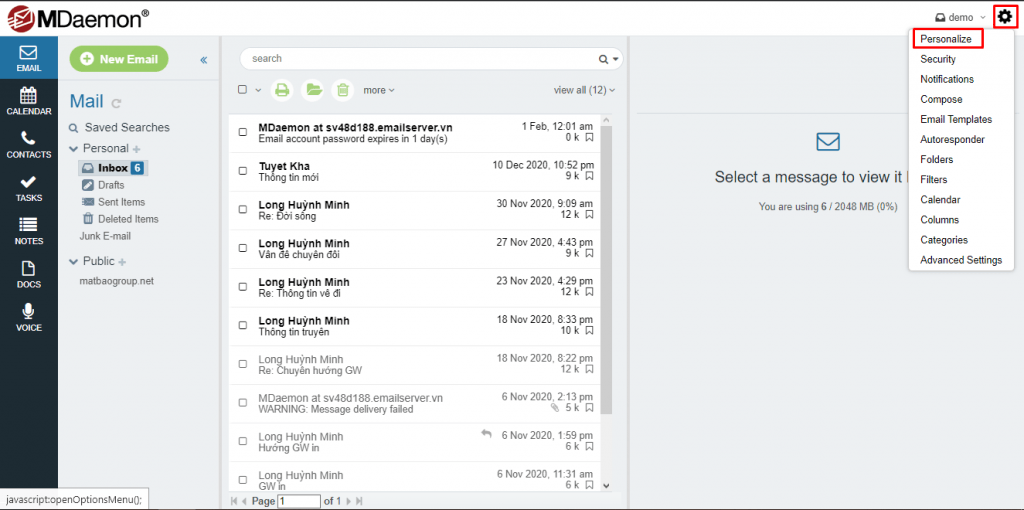1024x510 pixels.
Task: Collapse the Personal folder tree
Action: [x=74, y=149]
